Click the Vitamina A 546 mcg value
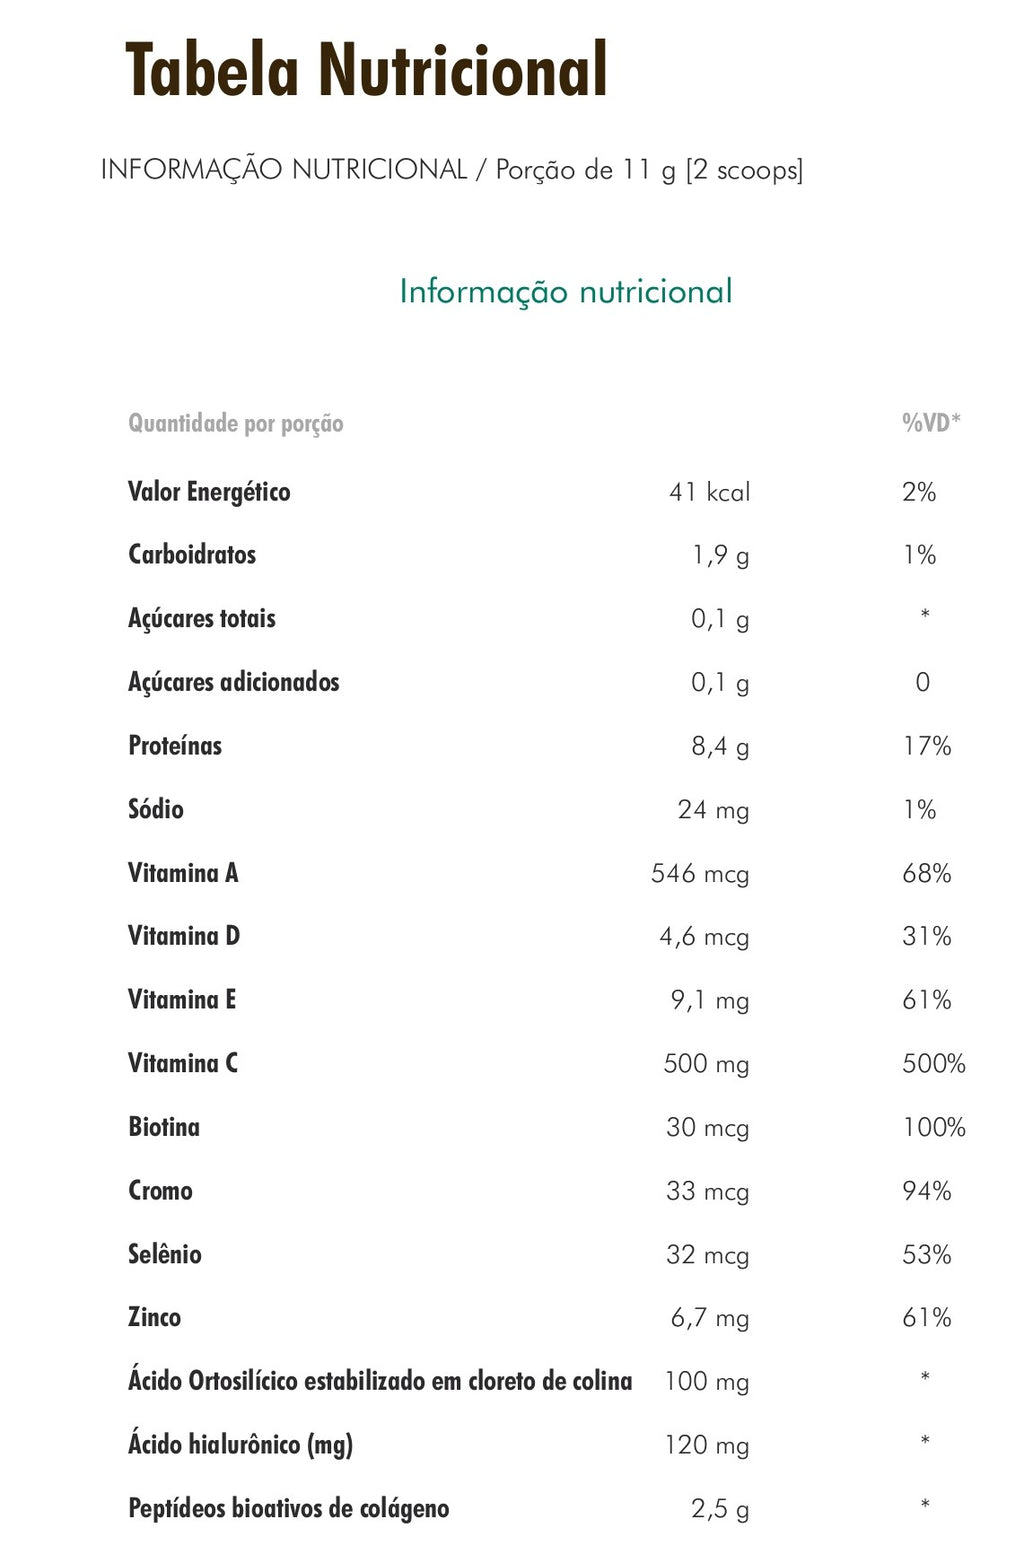This screenshot has height=1554, width=1024. pyautogui.click(x=700, y=874)
